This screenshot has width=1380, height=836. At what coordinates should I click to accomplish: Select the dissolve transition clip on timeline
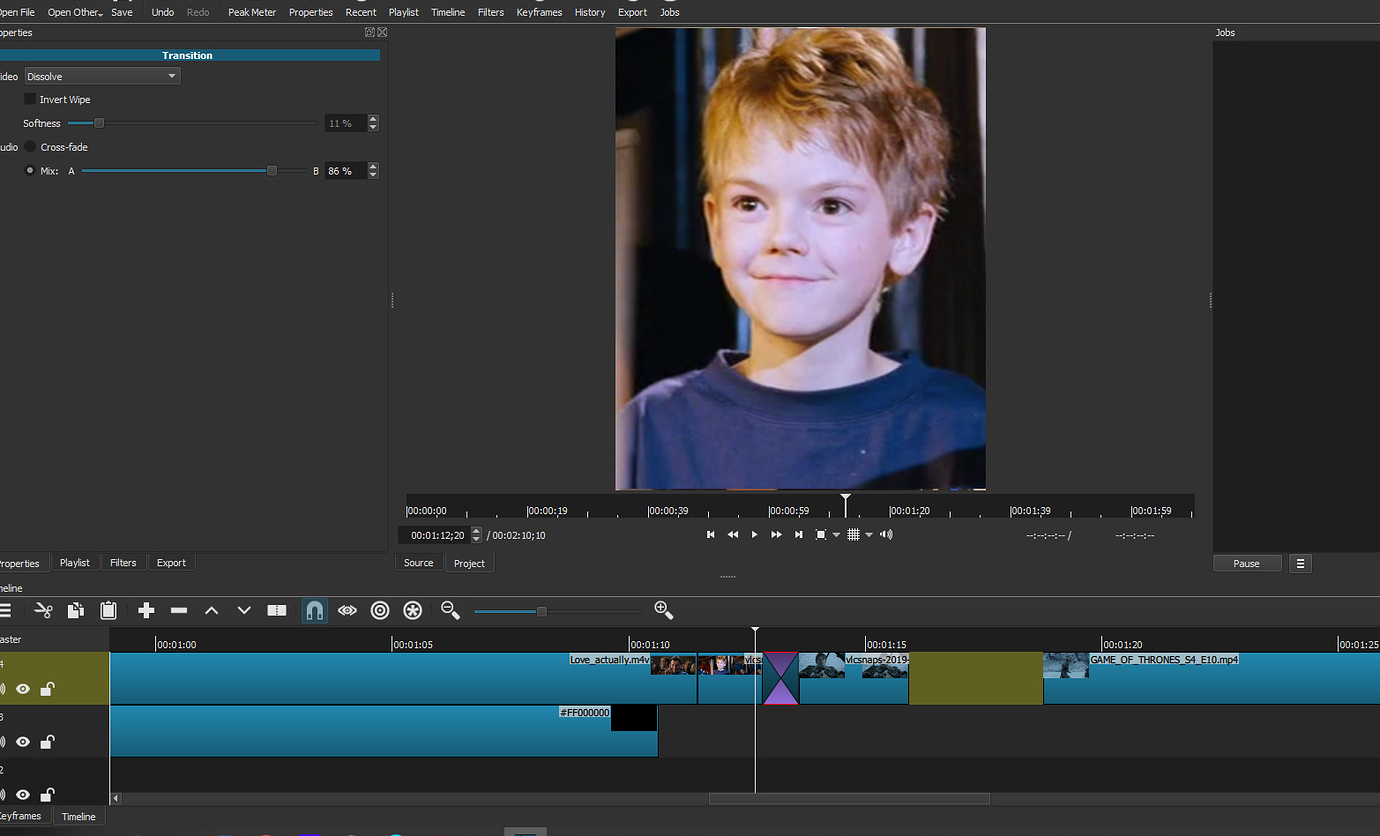click(780, 679)
